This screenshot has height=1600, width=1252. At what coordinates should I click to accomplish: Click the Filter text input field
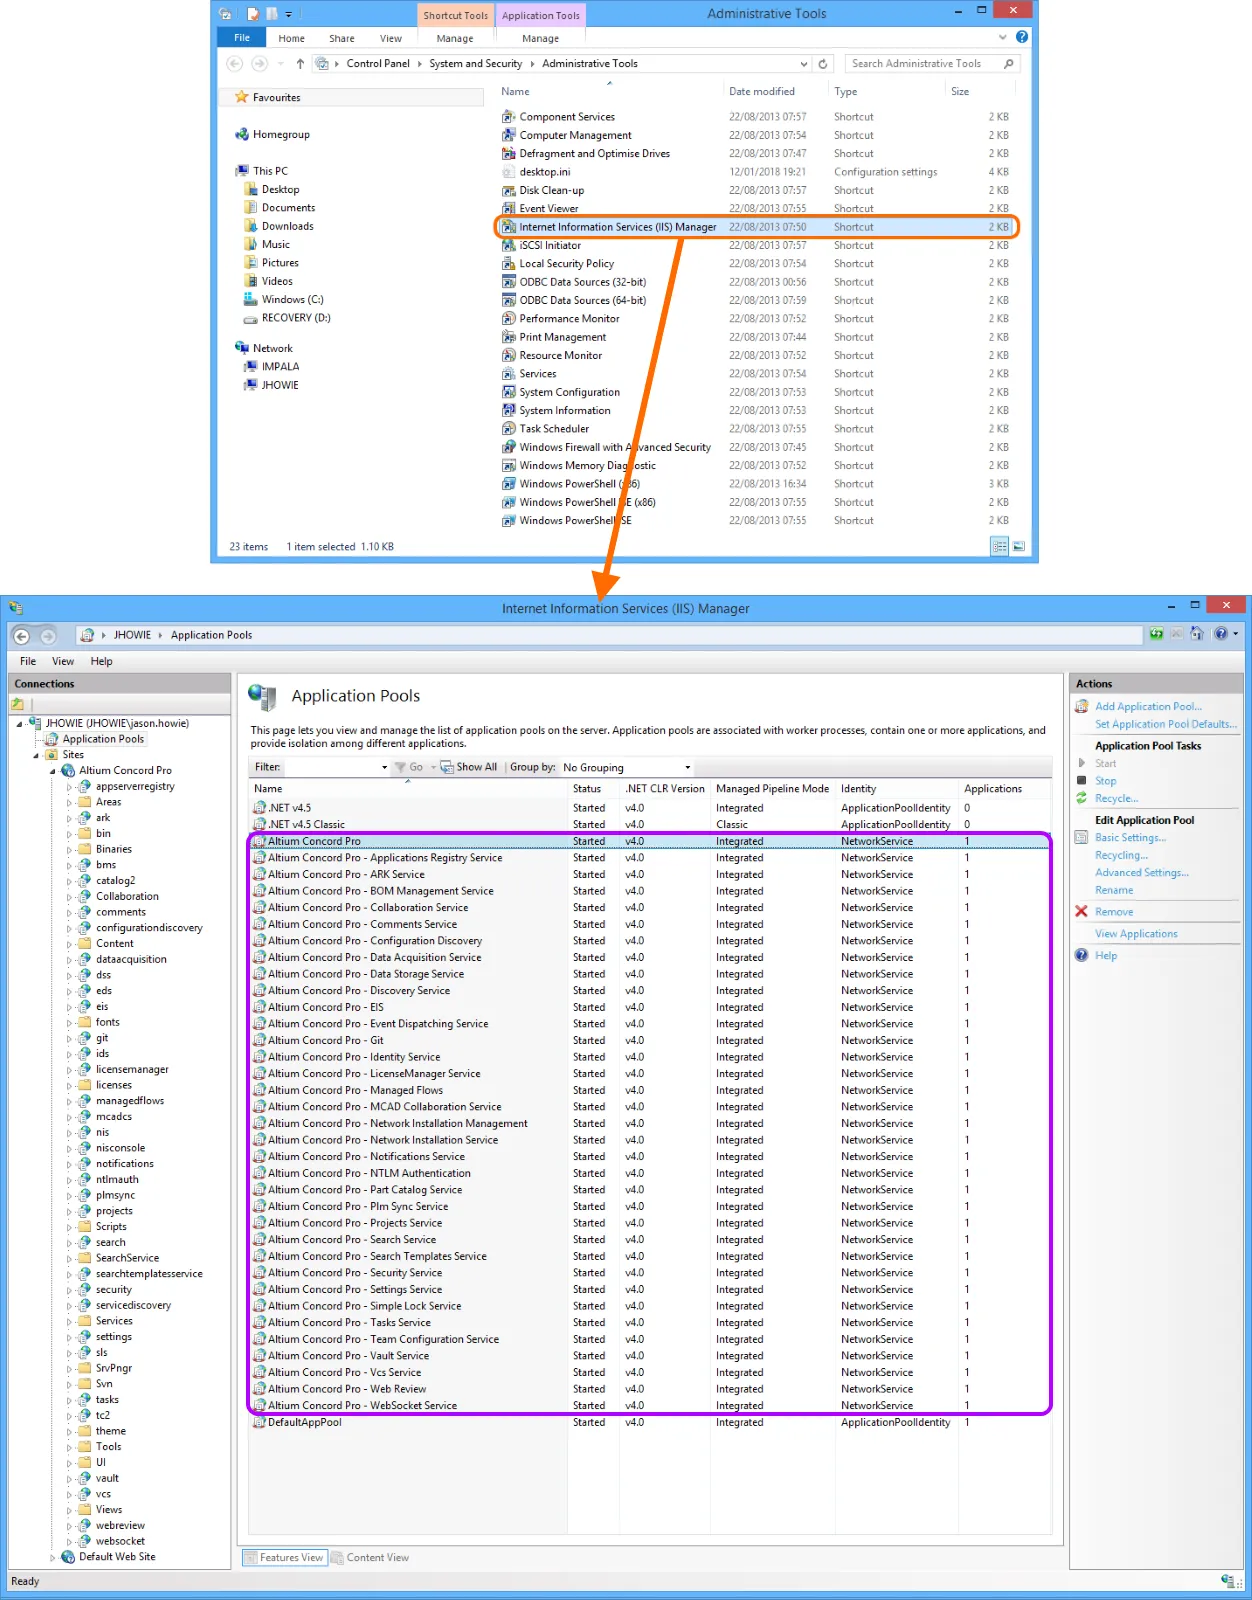tap(331, 768)
